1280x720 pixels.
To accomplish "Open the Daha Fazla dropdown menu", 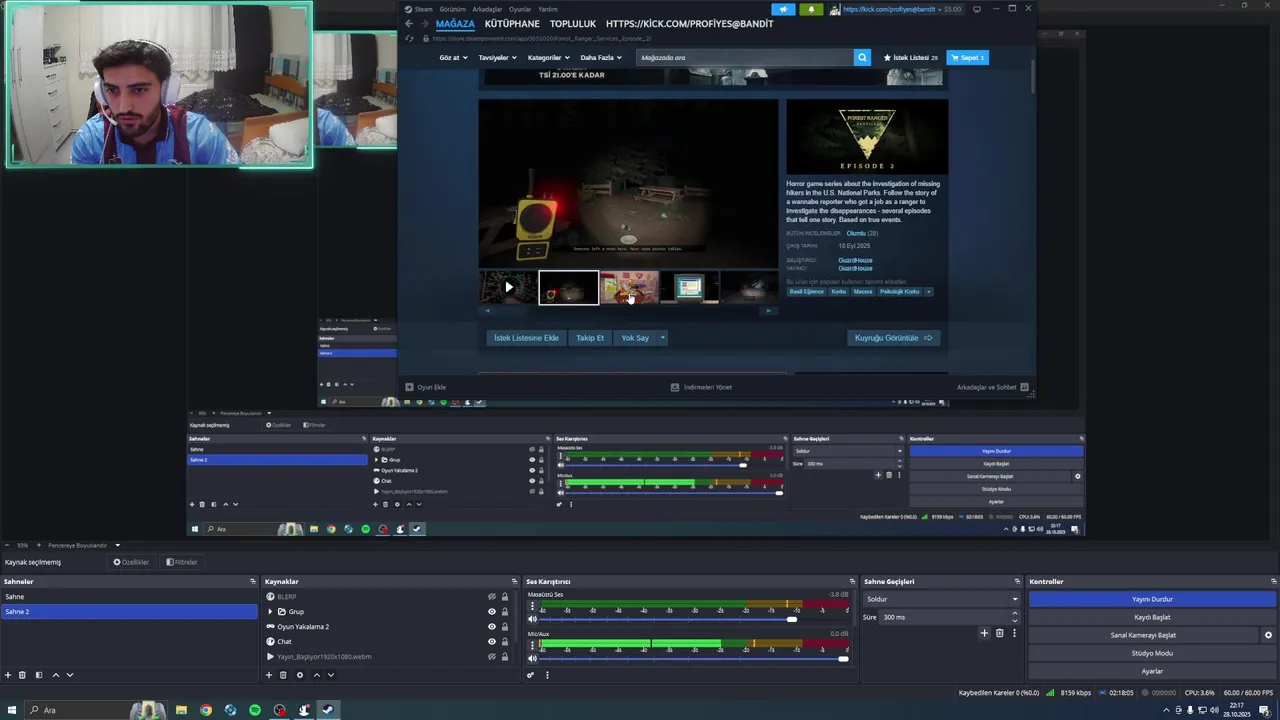I will 601,58.
